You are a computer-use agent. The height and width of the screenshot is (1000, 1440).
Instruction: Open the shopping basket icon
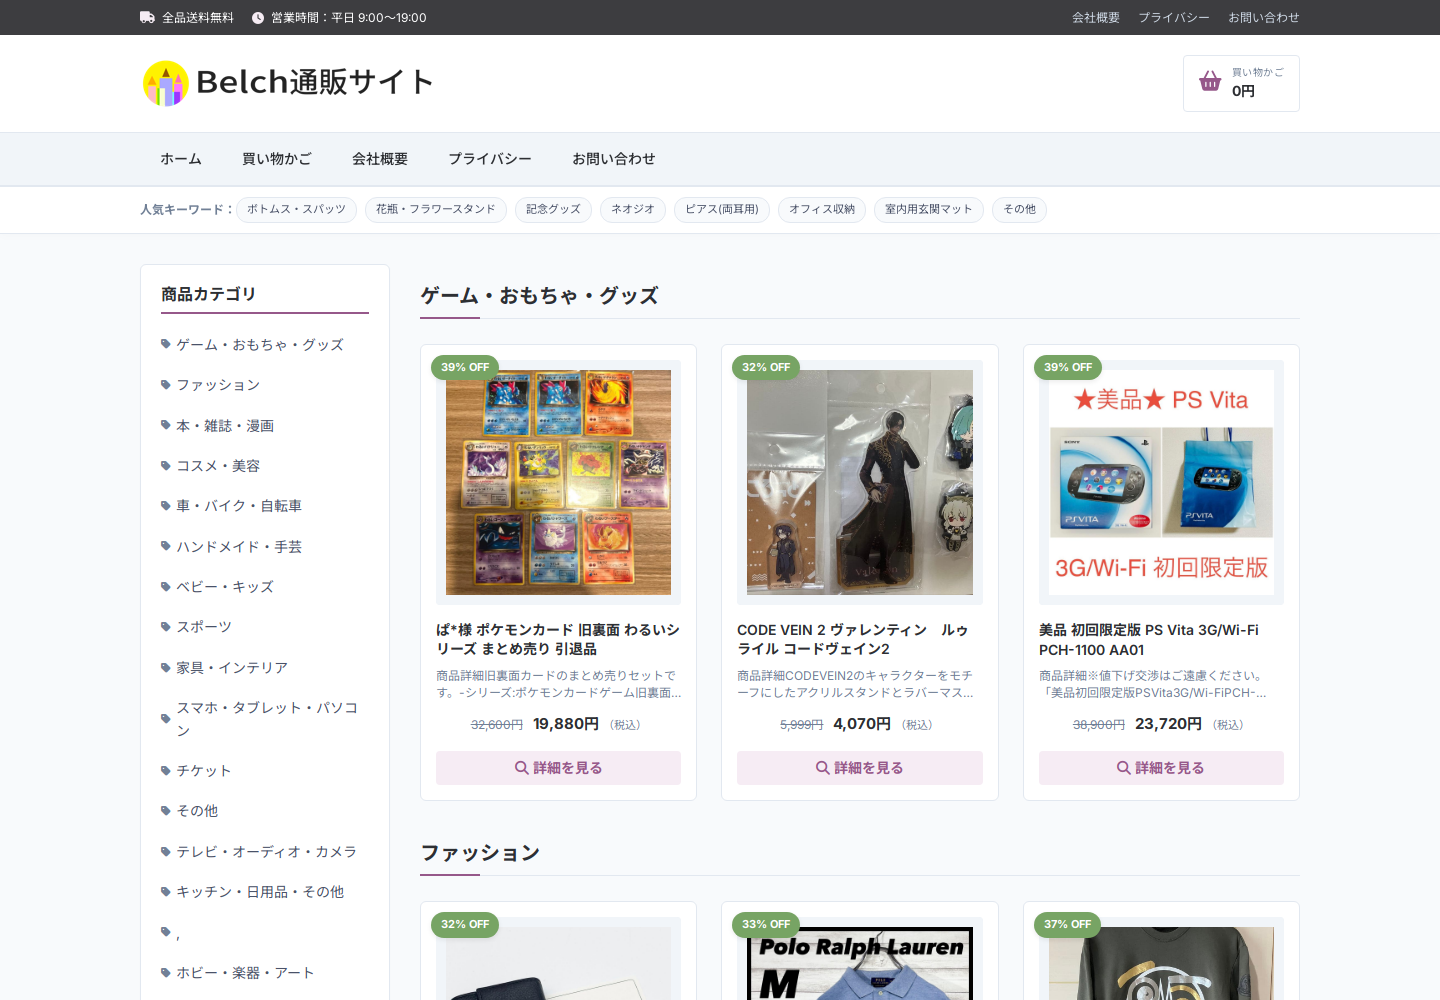1210,82
